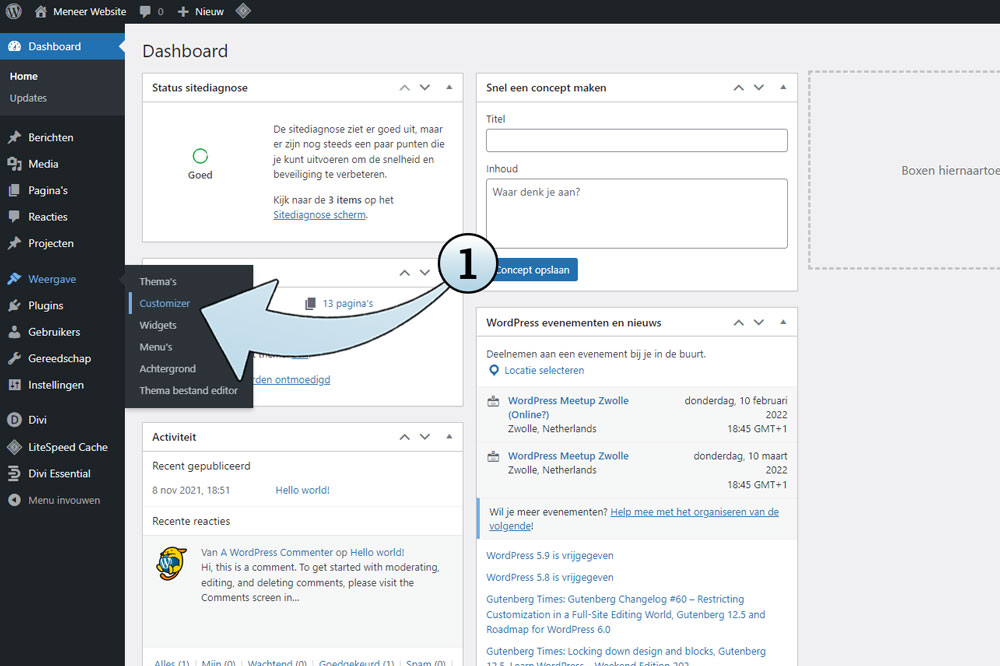Viewport: 1000px width, 666px height.
Task: Open Gereedschap wrench icon
Action: tap(14, 359)
